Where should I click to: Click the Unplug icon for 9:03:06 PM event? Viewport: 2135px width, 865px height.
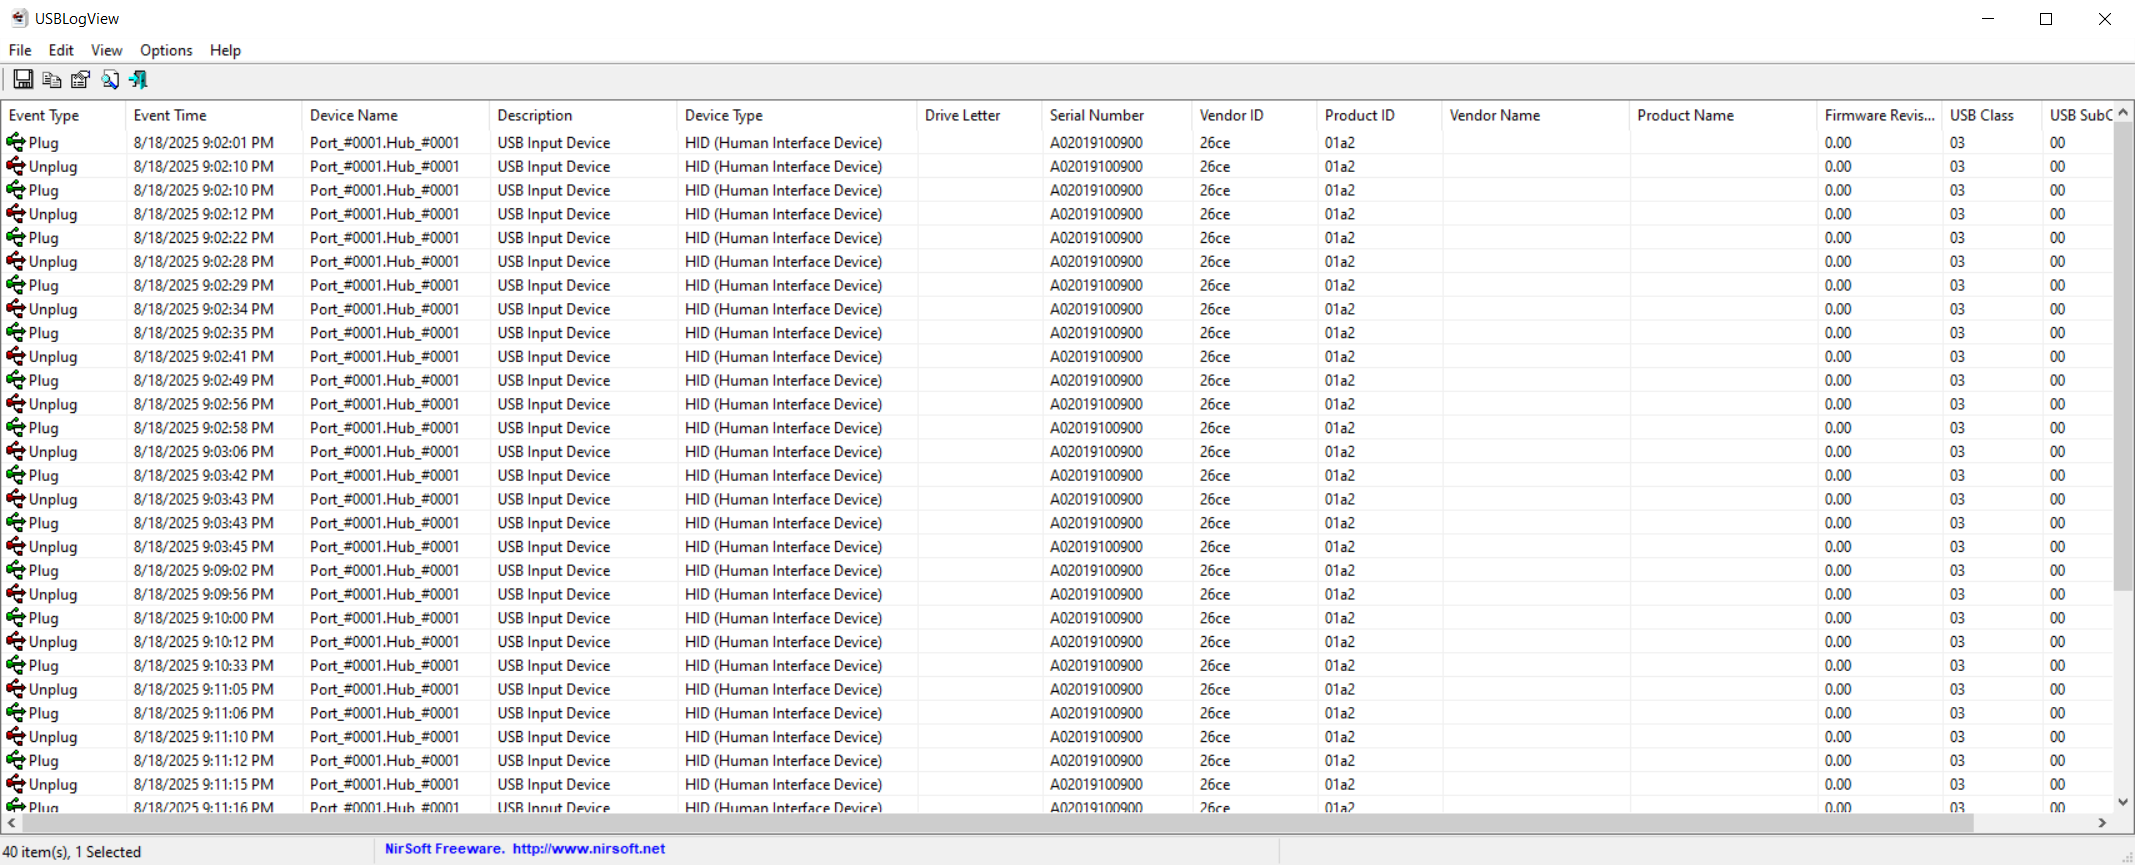pos(16,451)
